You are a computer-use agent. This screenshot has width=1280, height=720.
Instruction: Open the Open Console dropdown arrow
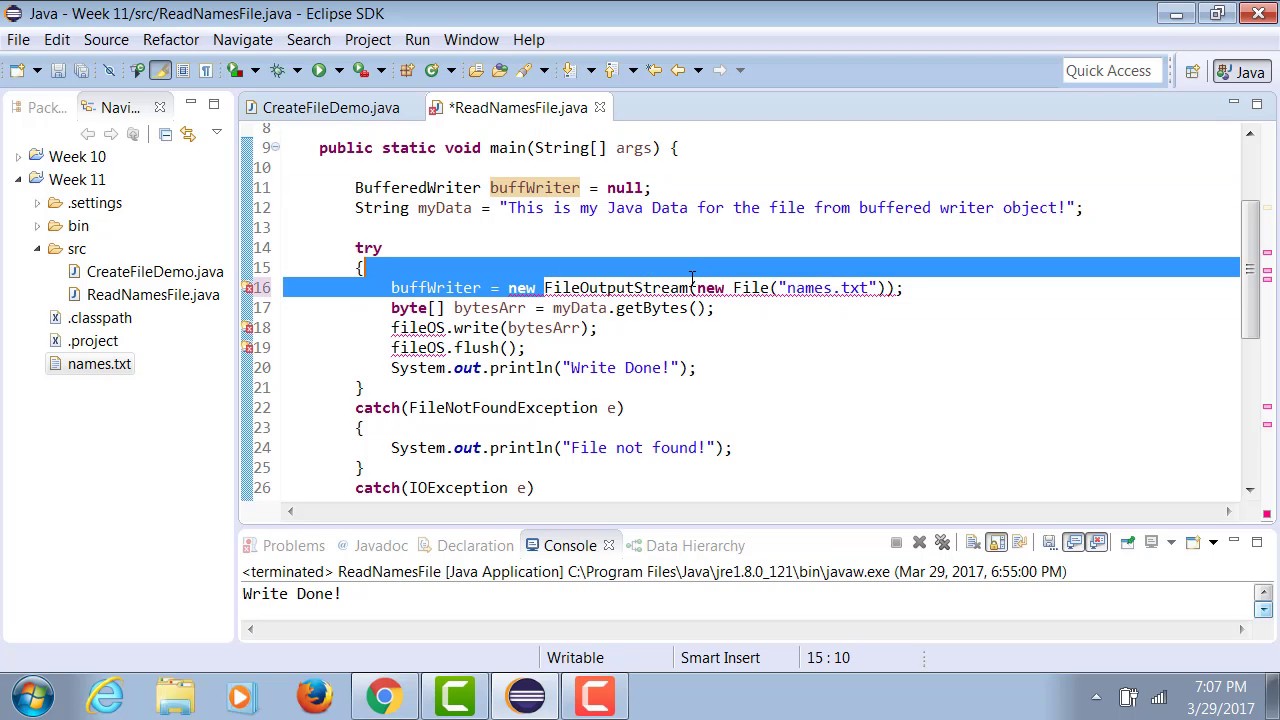1213,542
